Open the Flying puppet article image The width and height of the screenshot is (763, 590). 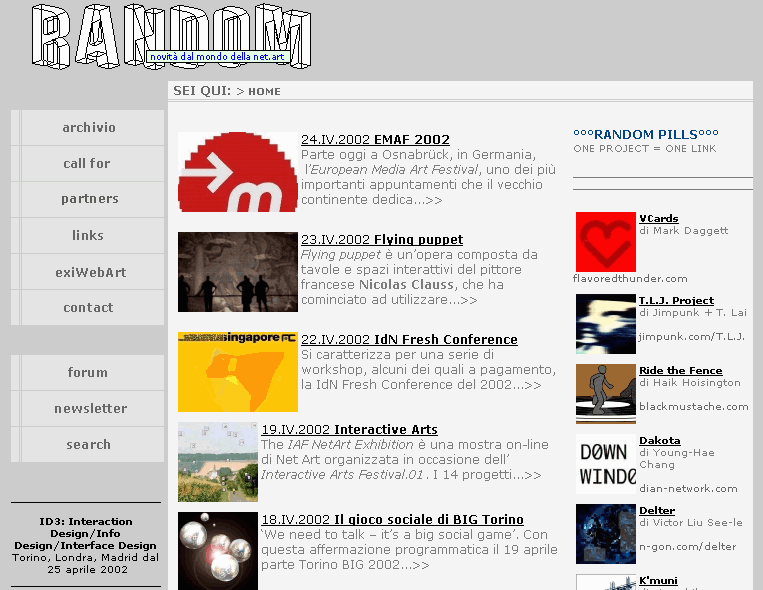click(238, 272)
